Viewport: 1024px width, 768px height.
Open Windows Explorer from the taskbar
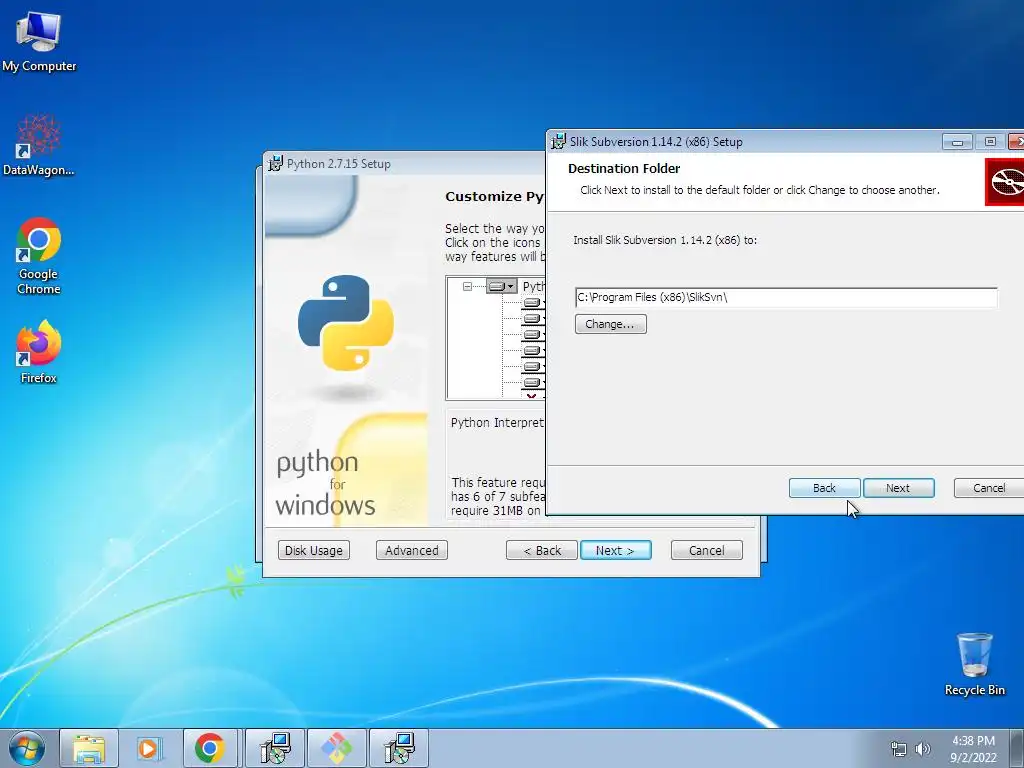pos(89,748)
